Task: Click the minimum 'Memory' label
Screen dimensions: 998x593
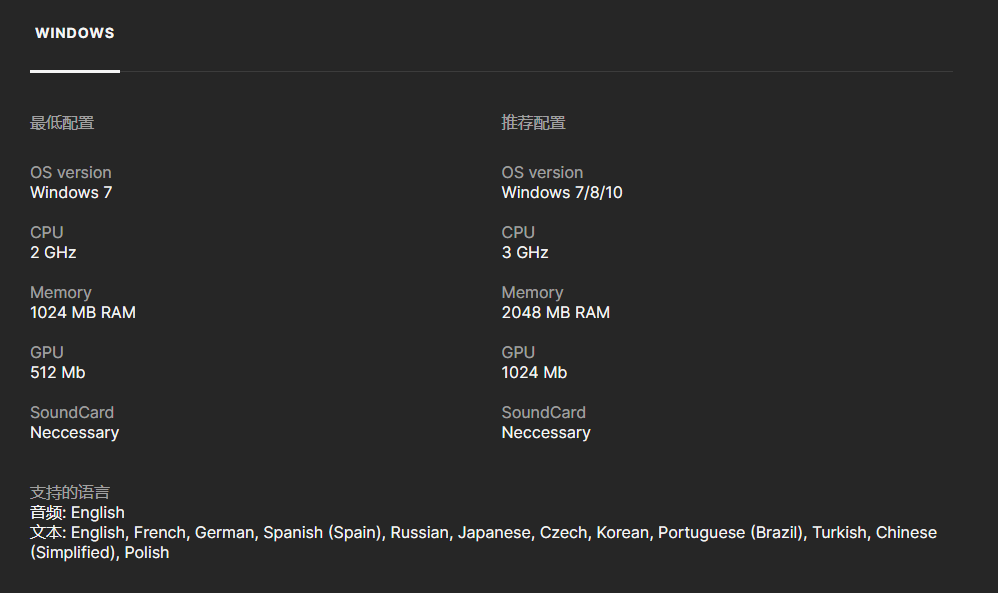Action: tap(61, 293)
